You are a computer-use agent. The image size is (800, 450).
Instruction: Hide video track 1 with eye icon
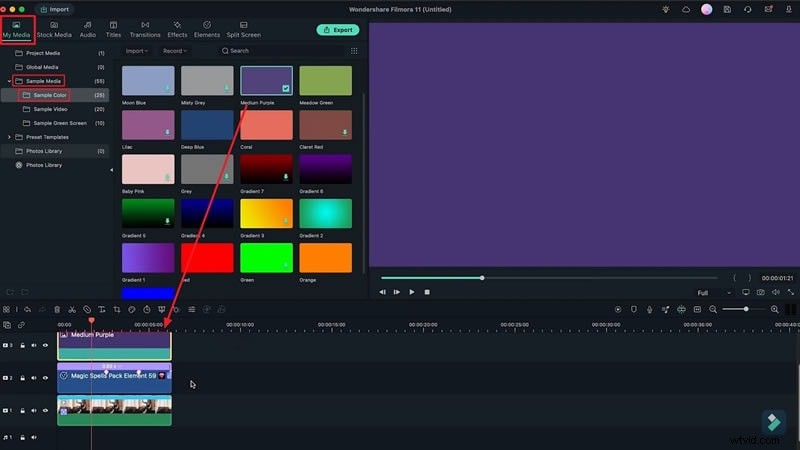(x=45, y=411)
